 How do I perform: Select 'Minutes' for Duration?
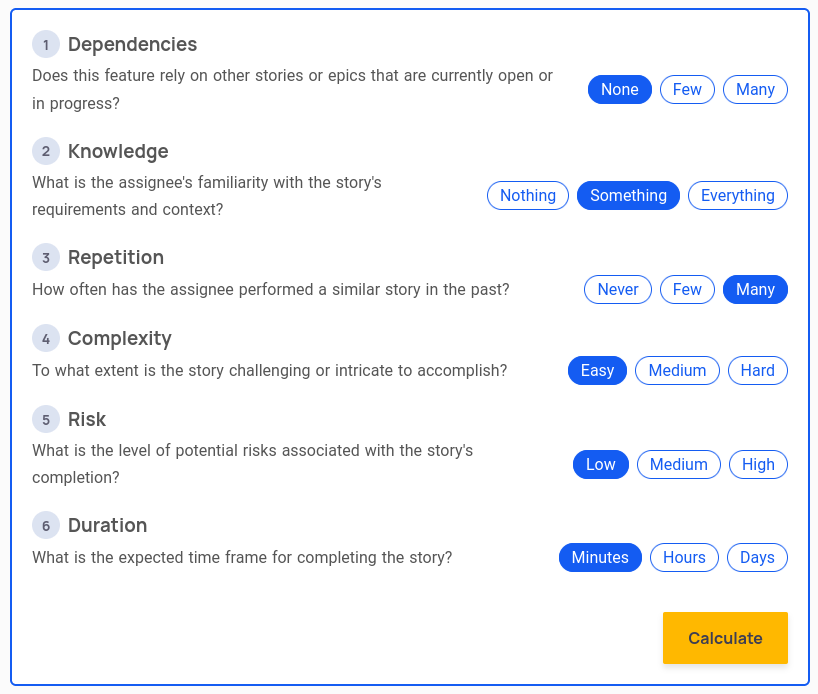600,558
